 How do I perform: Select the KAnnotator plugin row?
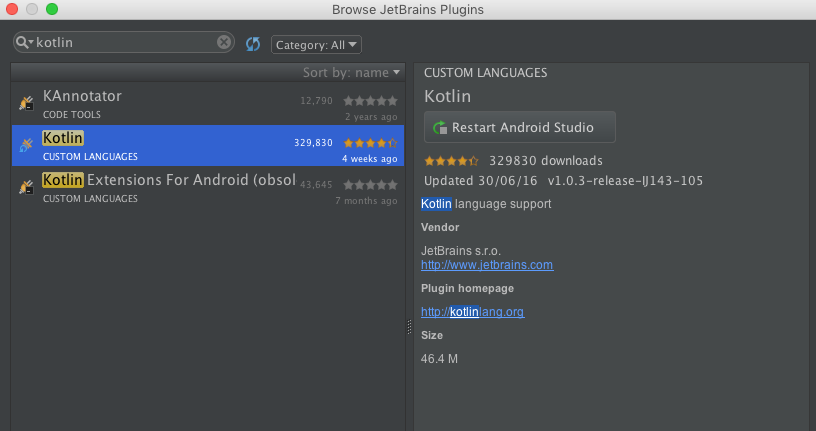click(x=208, y=104)
